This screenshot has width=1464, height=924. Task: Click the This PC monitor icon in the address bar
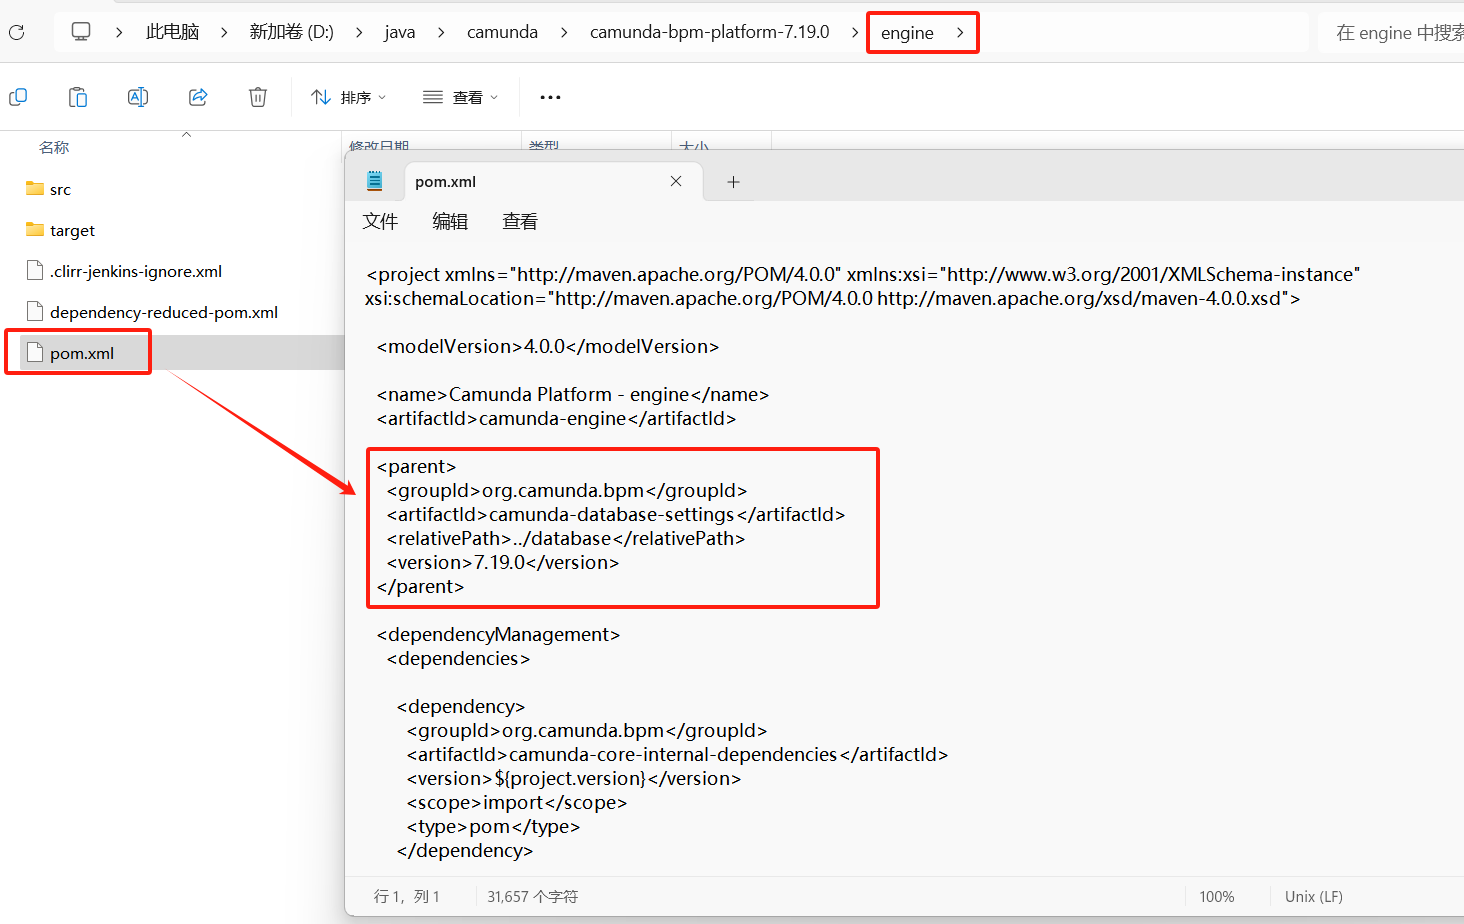pyautogui.click(x=81, y=32)
